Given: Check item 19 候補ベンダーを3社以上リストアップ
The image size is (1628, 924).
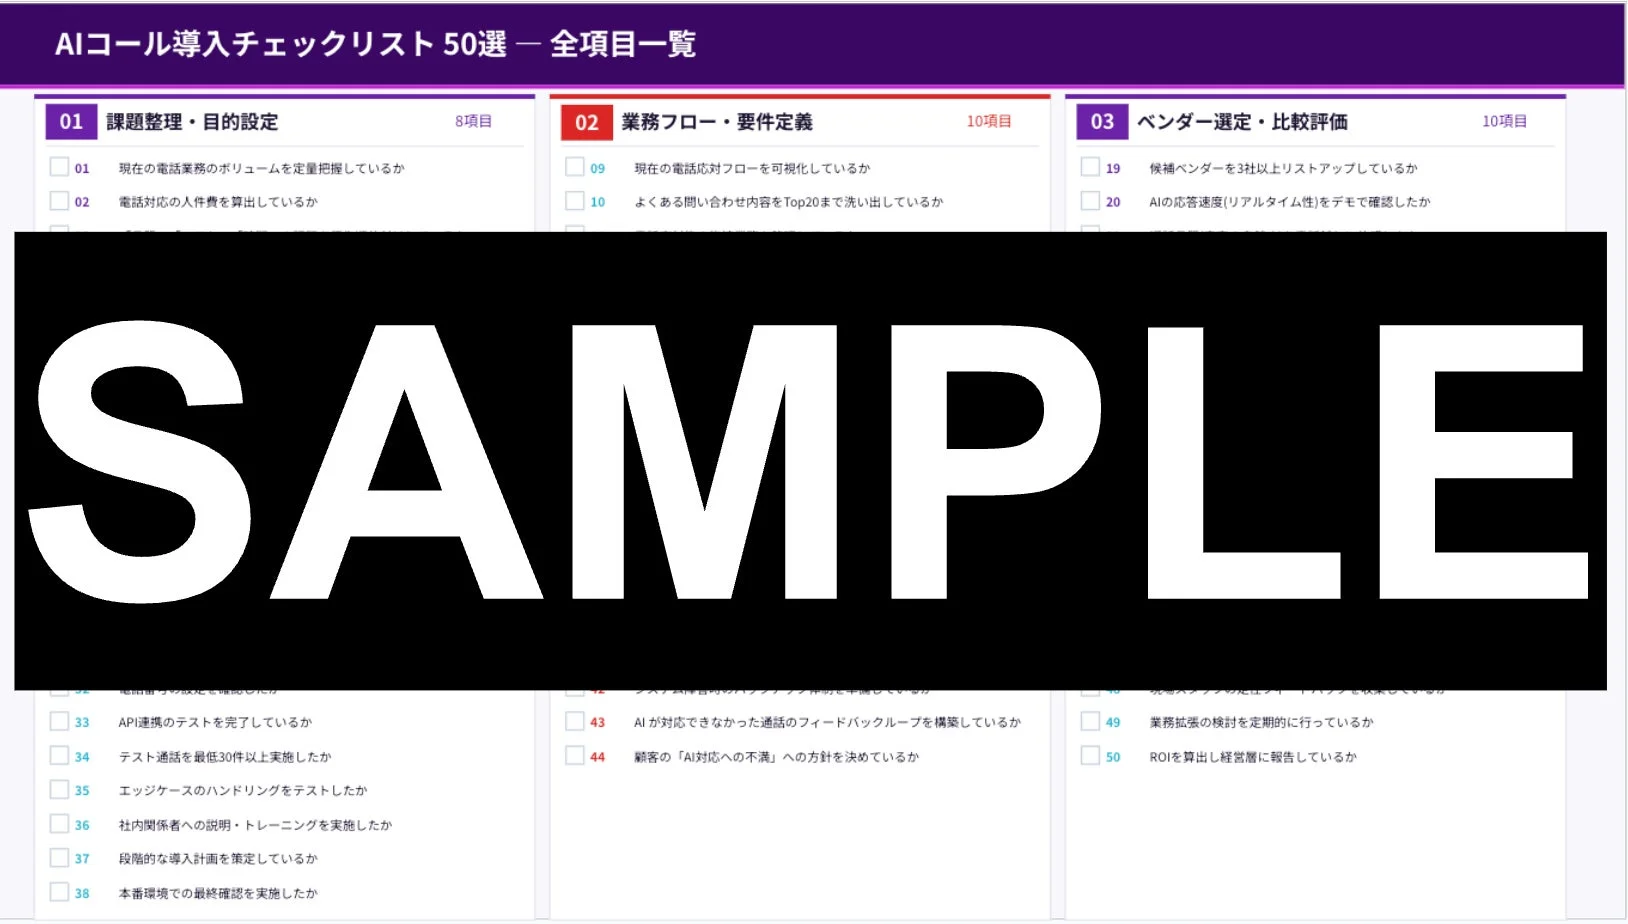Looking at the screenshot, I should (x=1090, y=167).
